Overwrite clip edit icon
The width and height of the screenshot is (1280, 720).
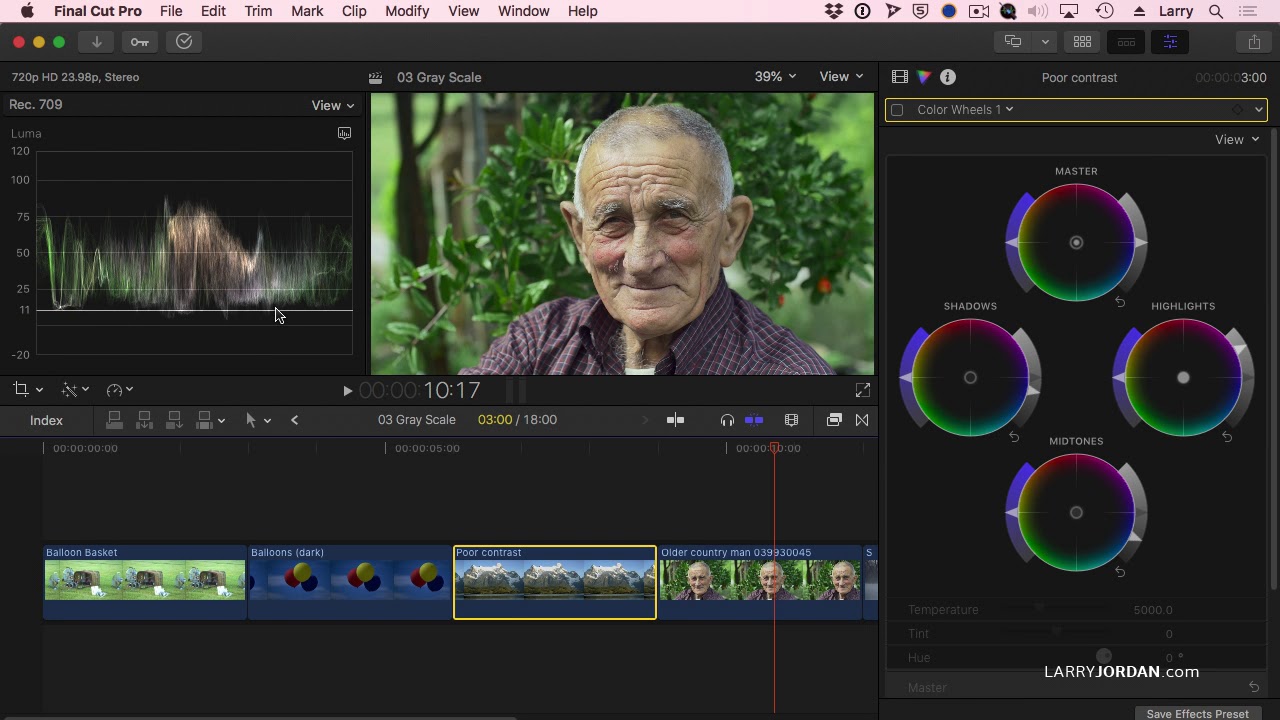(205, 420)
